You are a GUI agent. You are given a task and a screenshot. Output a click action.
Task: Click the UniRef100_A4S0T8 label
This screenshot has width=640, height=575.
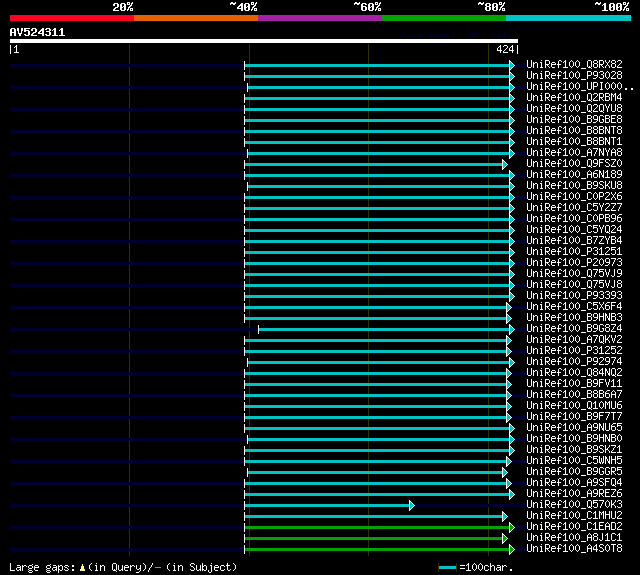pos(574,549)
